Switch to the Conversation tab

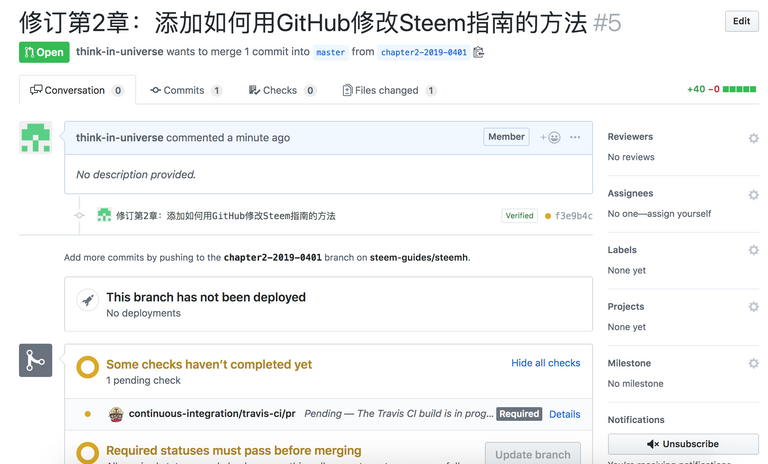tap(77, 90)
